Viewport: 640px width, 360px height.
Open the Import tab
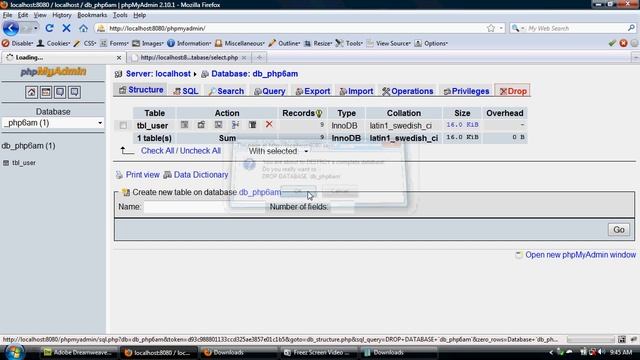[x=356, y=91]
